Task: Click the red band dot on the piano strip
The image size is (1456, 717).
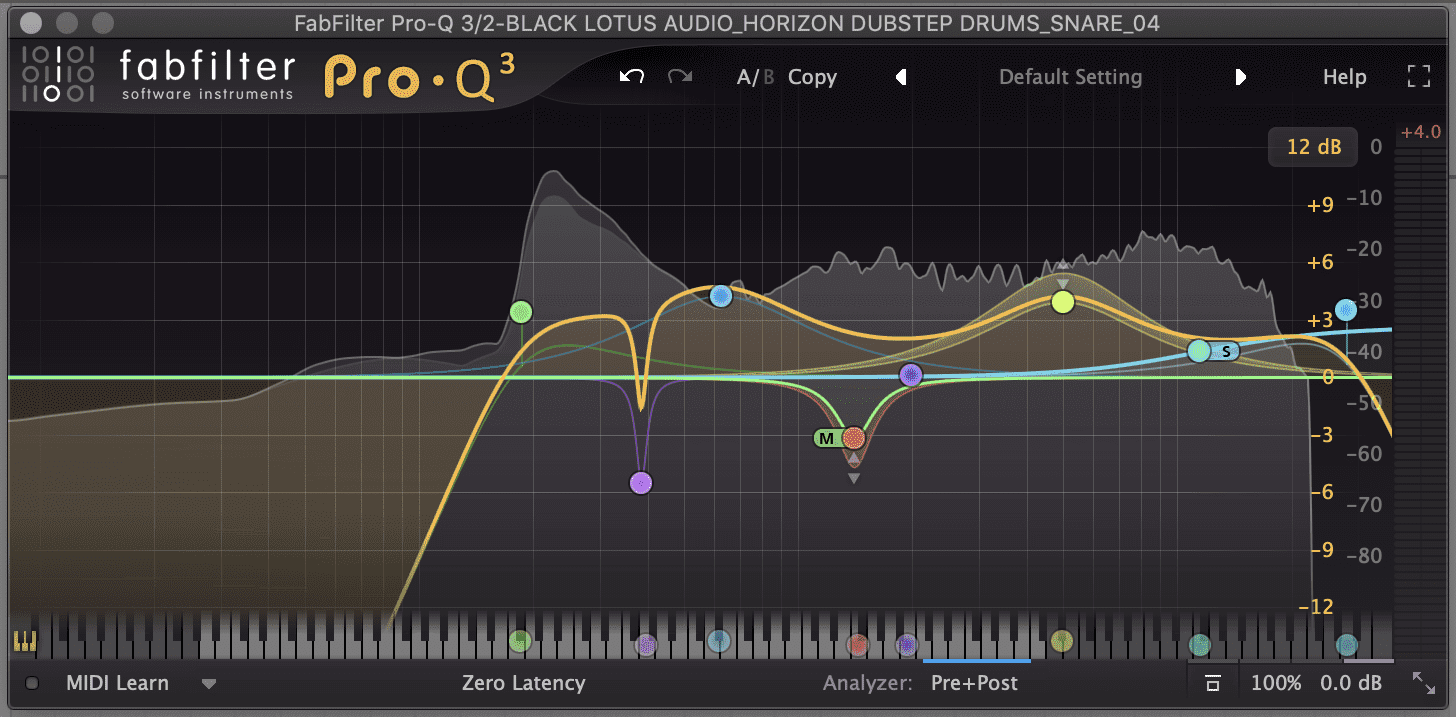Action: coord(857,644)
